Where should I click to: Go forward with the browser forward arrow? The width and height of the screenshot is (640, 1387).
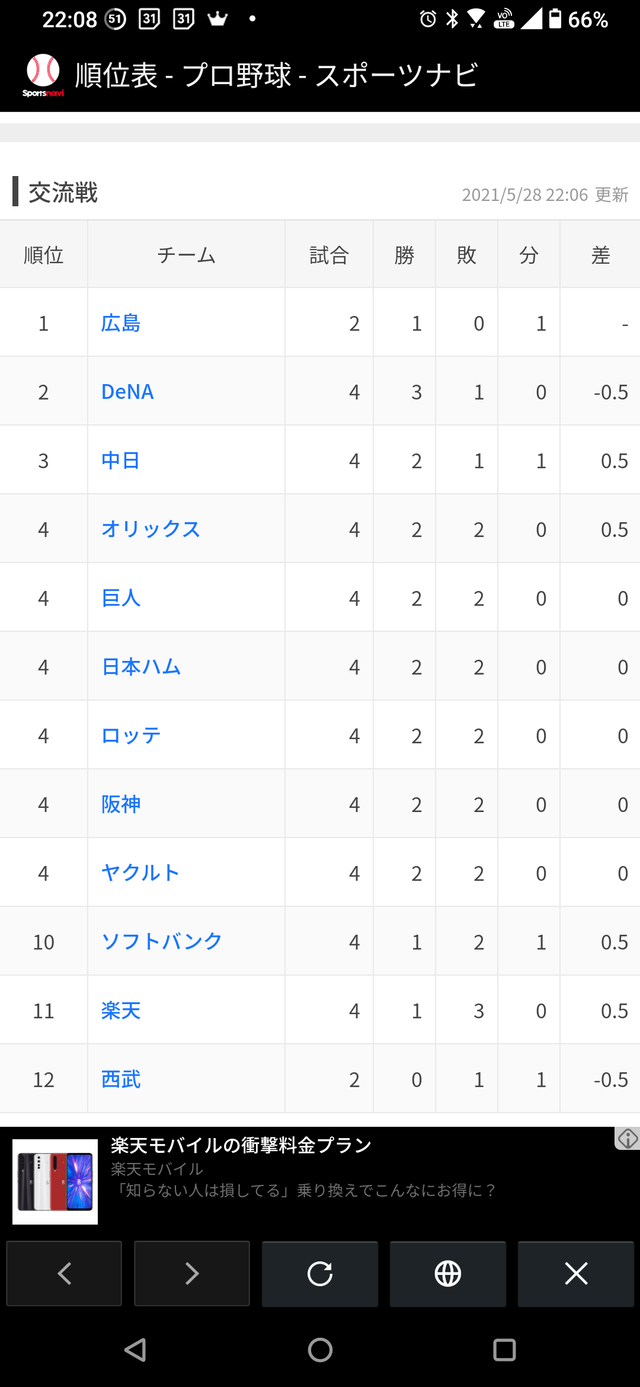pyautogui.click(x=192, y=1273)
